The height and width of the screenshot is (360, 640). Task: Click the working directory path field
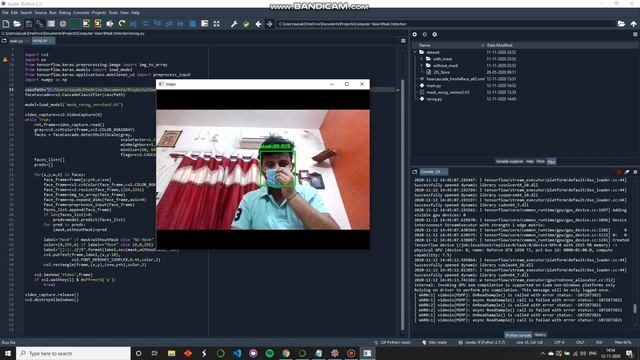coord(445,24)
